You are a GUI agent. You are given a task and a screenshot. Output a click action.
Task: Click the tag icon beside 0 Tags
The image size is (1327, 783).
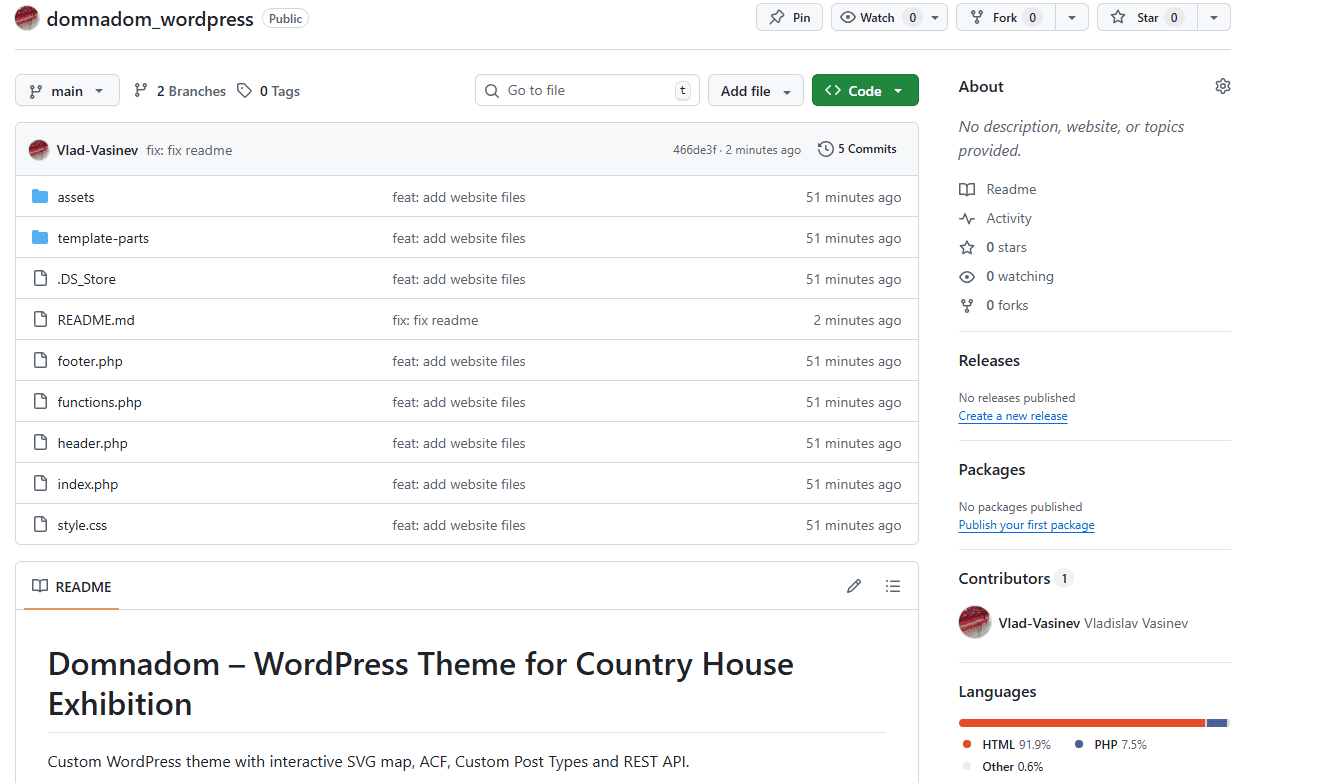point(244,91)
